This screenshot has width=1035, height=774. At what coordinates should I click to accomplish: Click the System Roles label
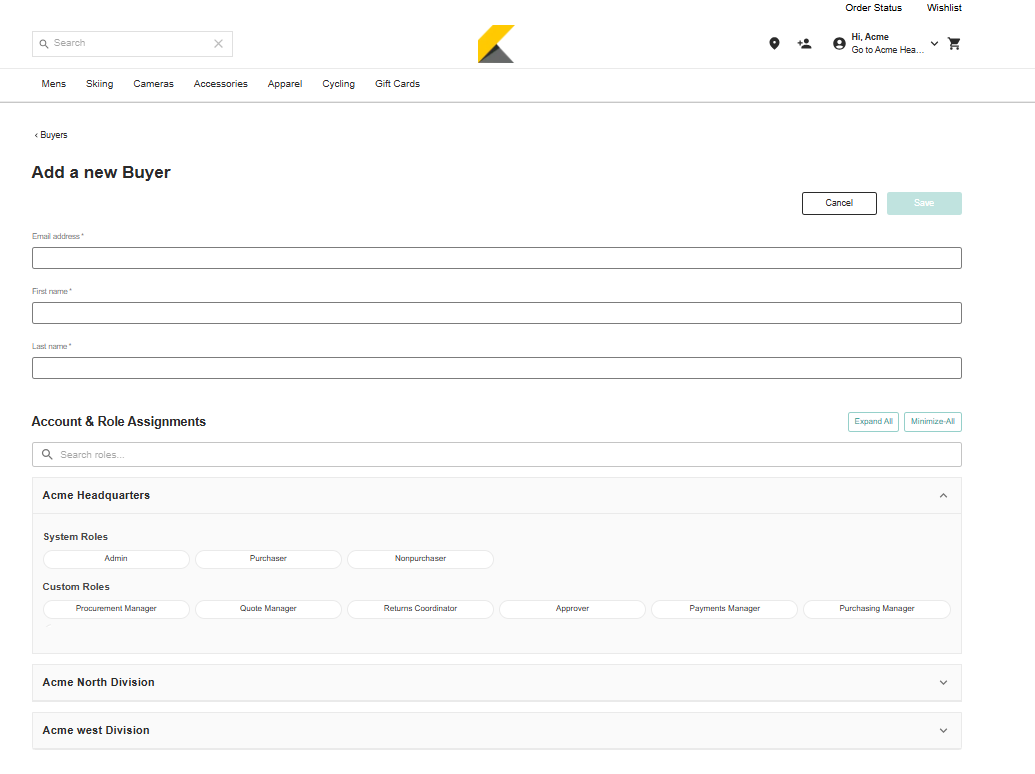75,537
